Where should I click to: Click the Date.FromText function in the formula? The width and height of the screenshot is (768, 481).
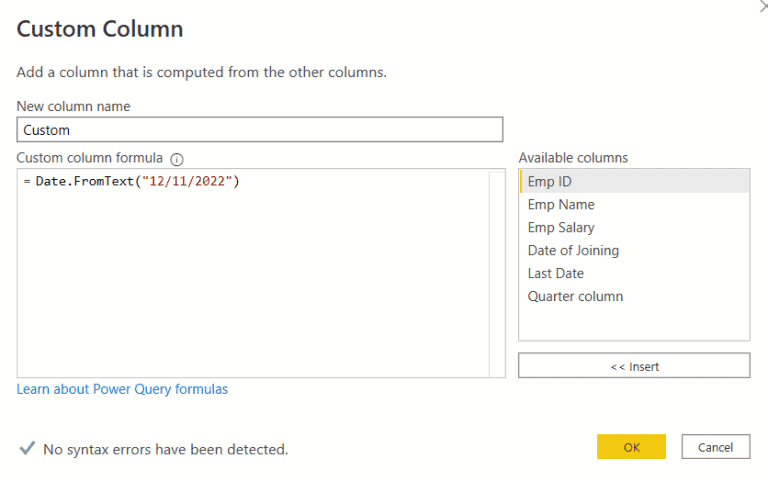(x=84, y=181)
